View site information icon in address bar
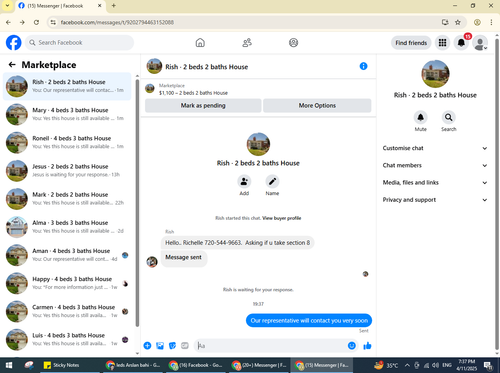Viewport: 500px width, 373px height. [x=53, y=22]
